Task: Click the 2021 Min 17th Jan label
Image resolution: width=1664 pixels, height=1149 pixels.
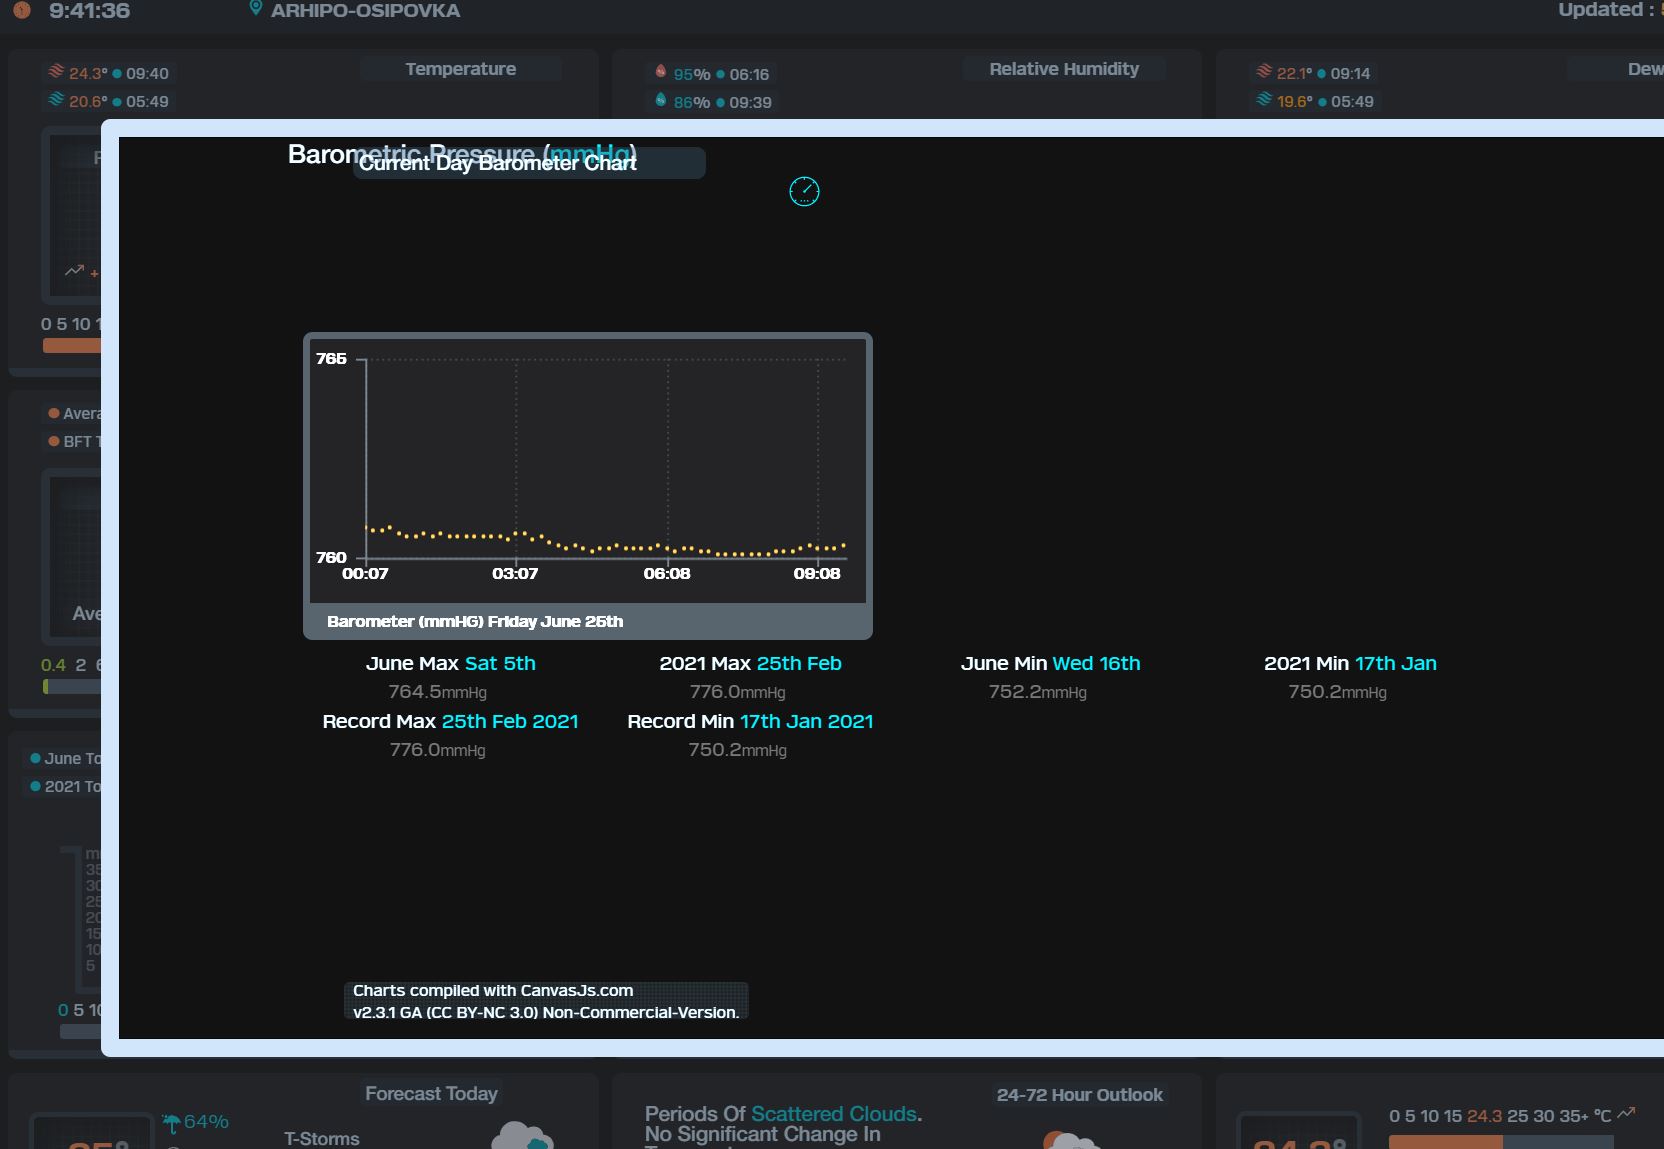Action: click(1350, 663)
